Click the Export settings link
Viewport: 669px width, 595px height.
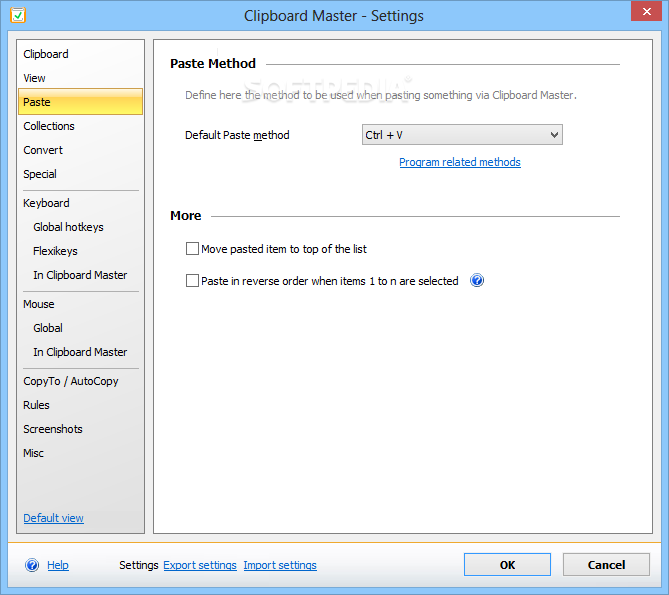pyautogui.click(x=200, y=565)
